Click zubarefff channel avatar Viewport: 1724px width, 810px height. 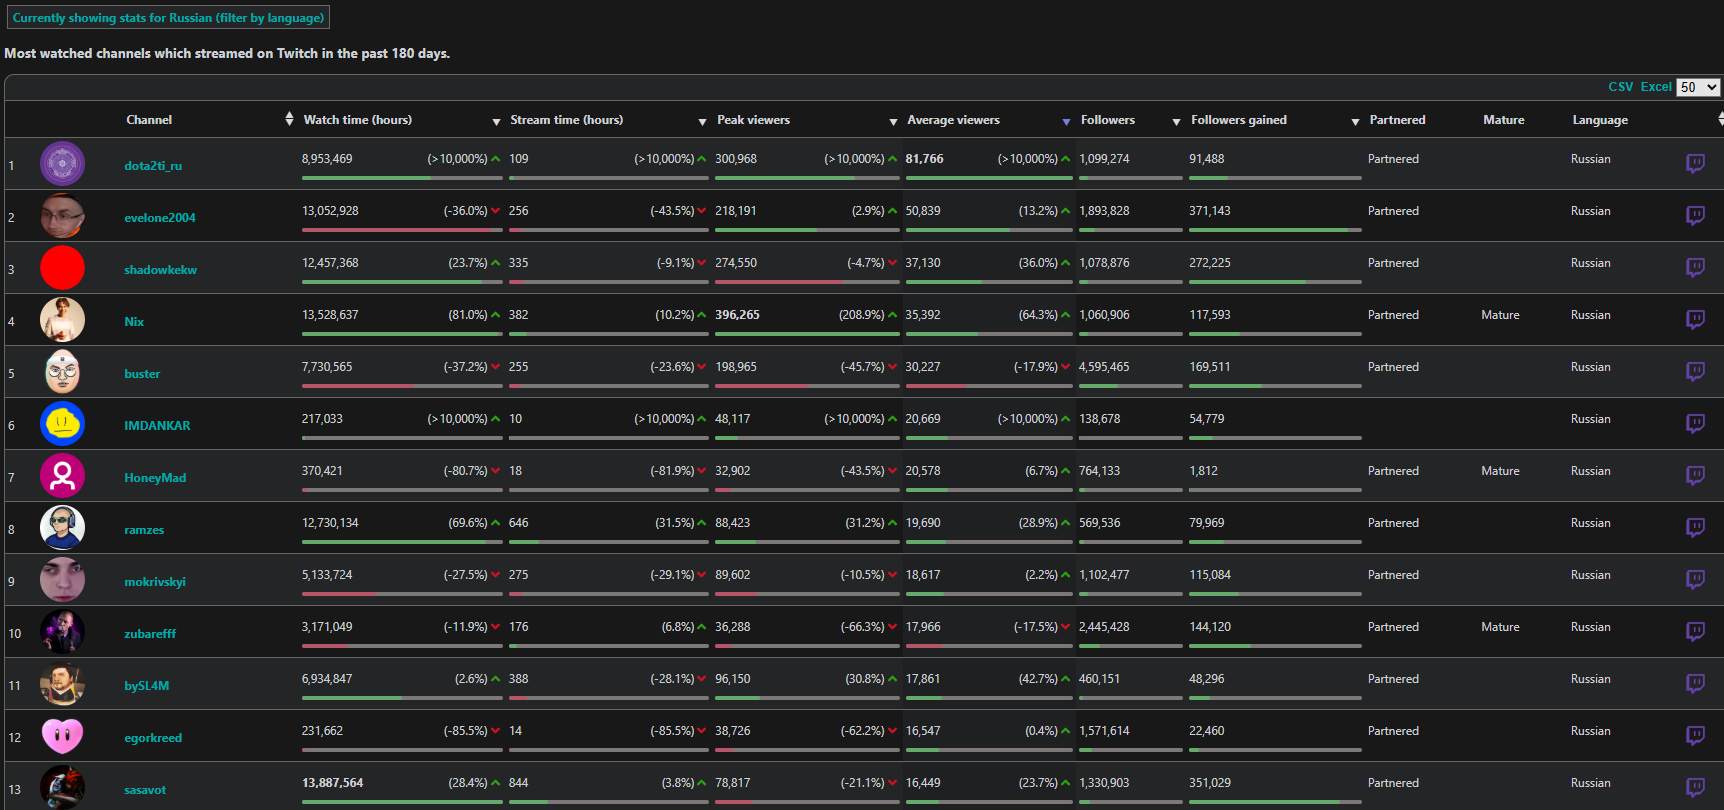(x=62, y=632)
